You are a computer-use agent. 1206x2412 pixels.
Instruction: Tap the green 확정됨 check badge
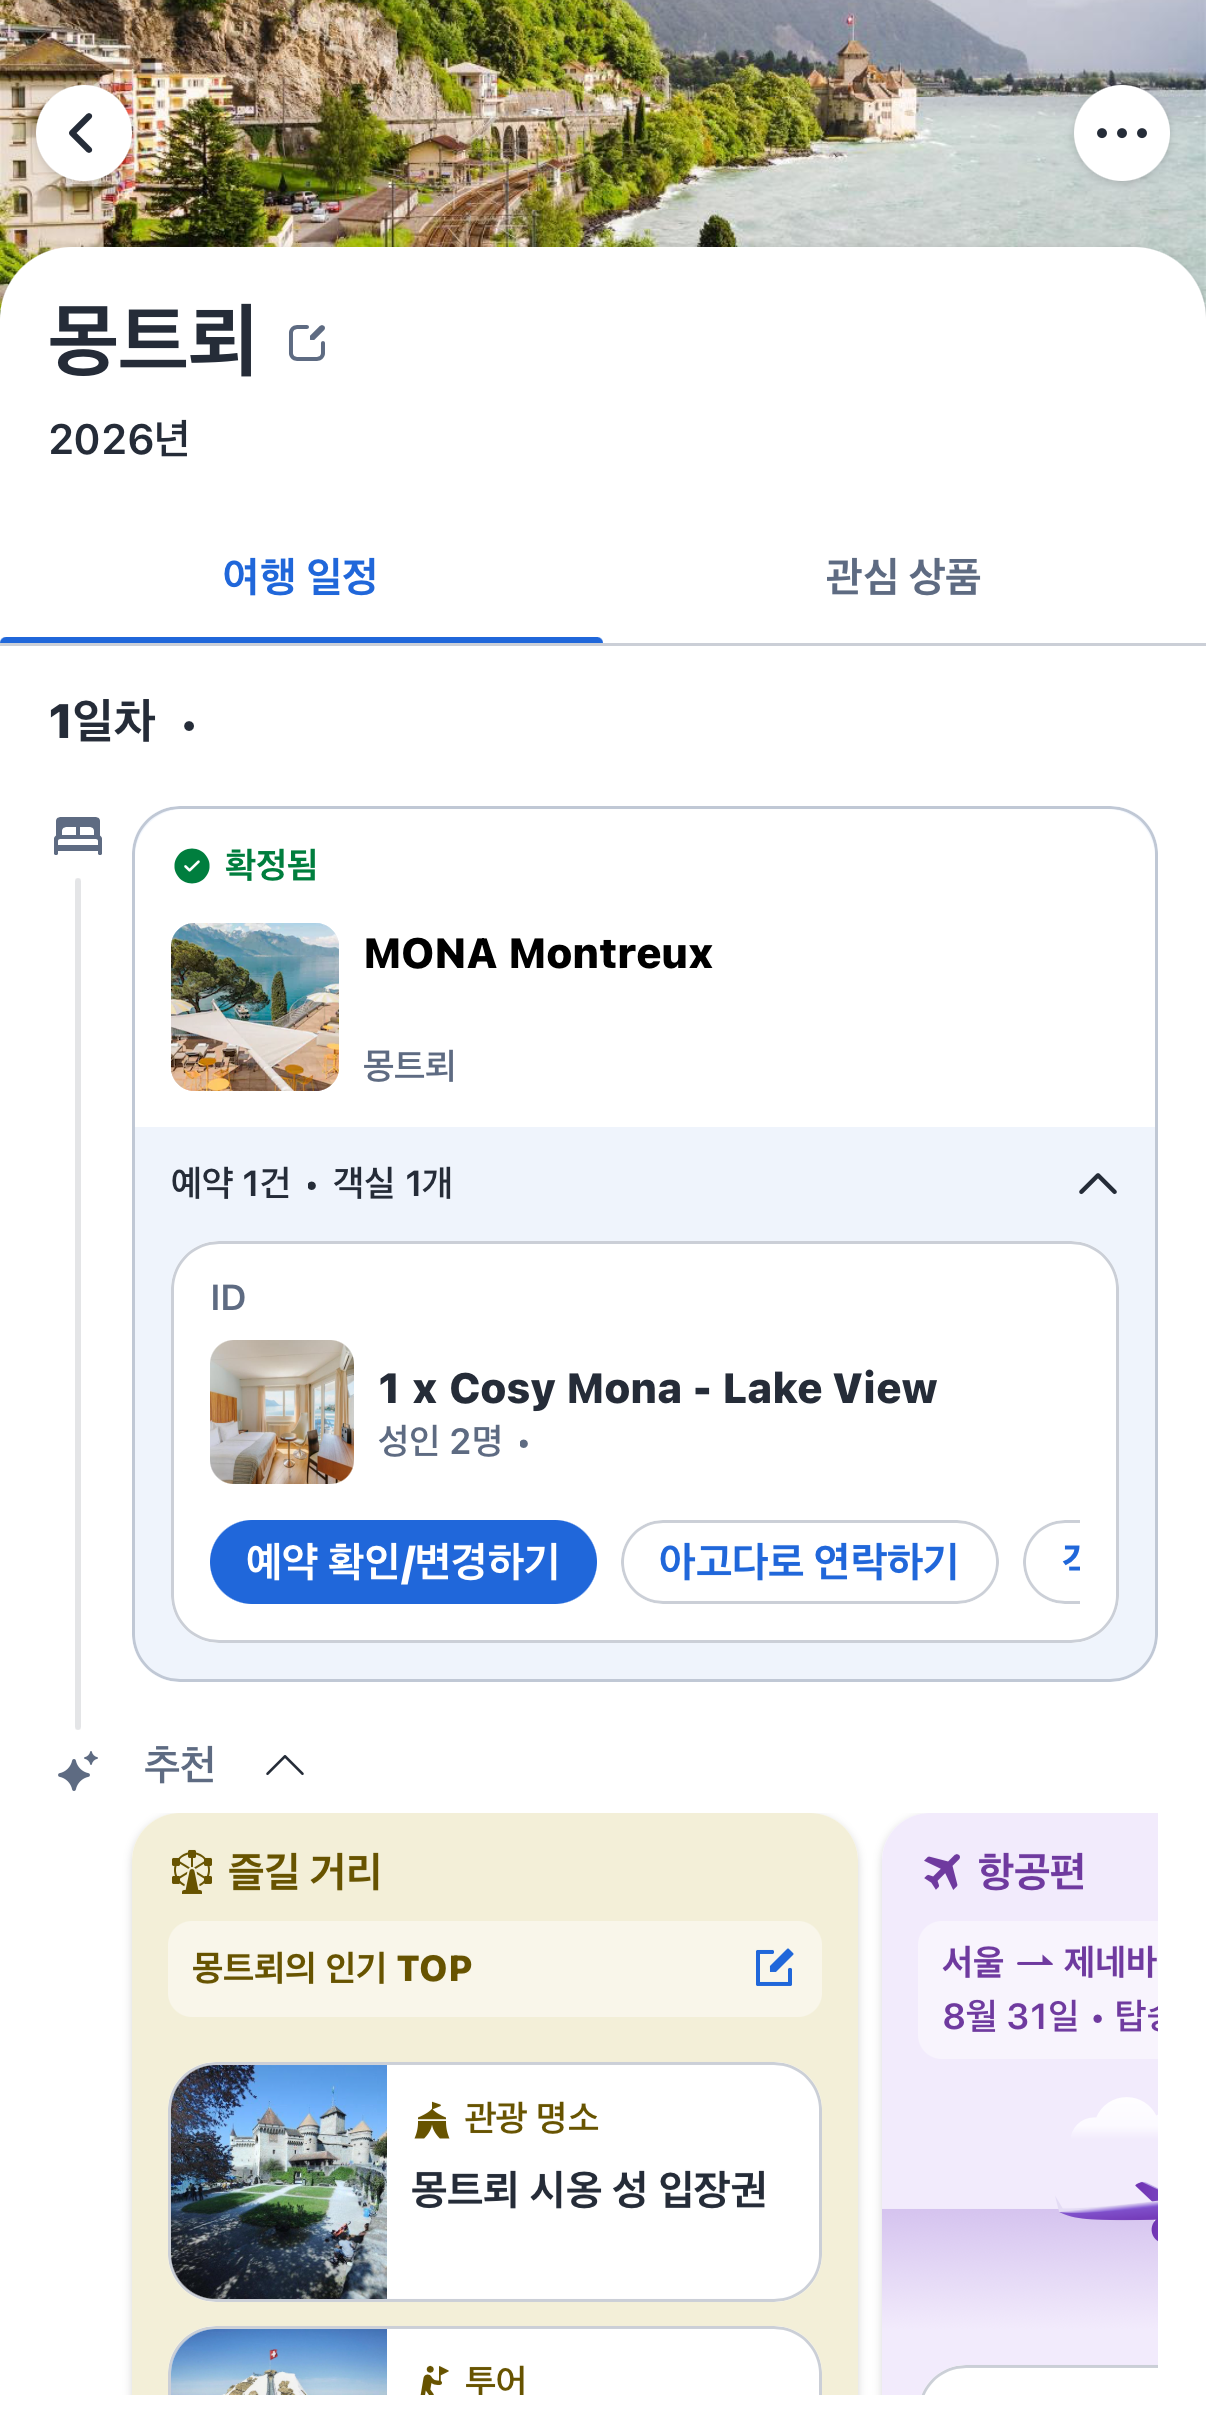tap(192, 866)
